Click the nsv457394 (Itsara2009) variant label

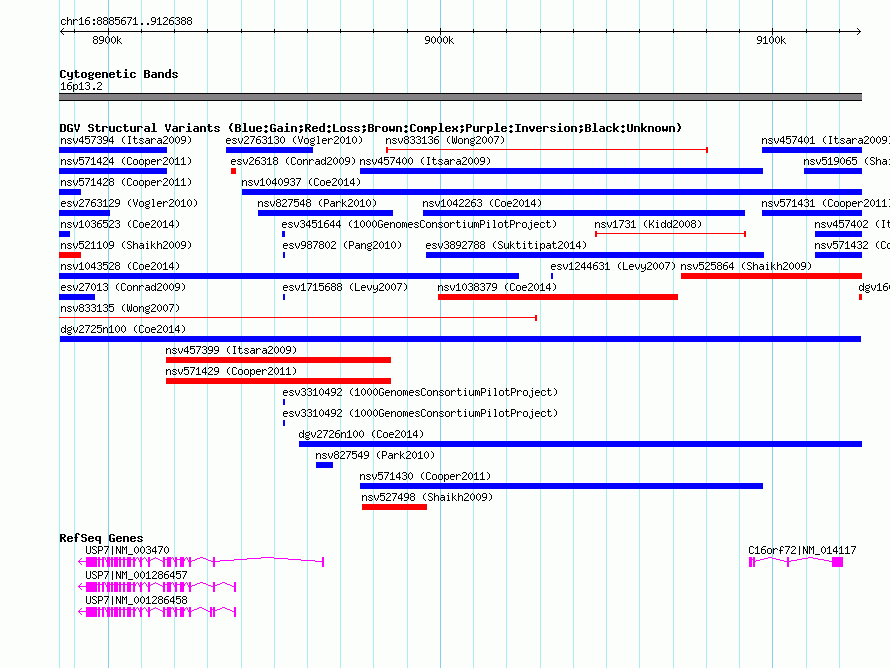click(126, 140)
